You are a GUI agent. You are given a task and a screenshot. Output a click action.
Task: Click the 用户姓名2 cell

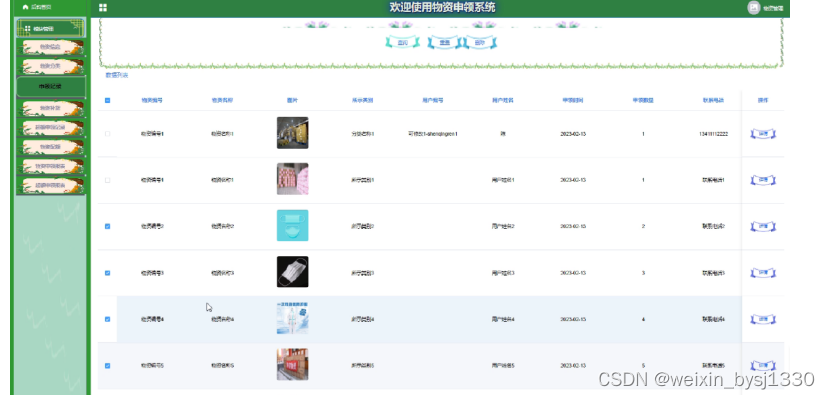point(503,226)
